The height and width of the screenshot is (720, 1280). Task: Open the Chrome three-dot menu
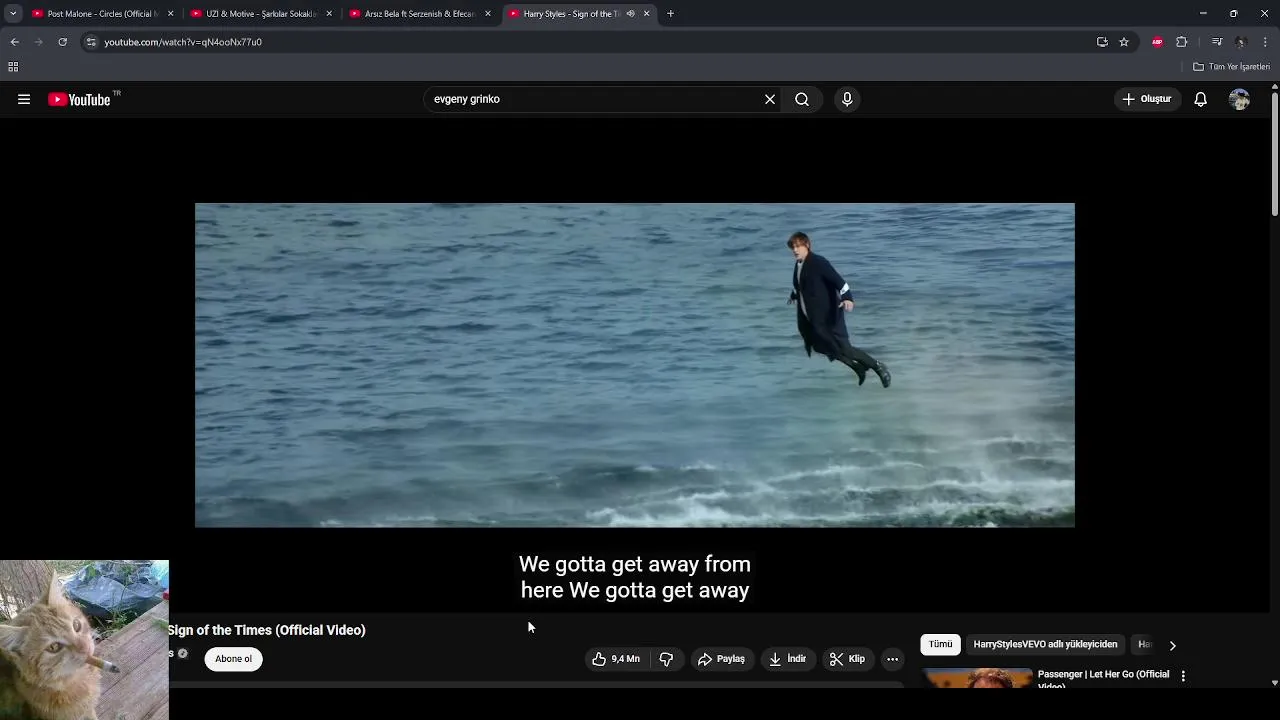click(1266, 42)
